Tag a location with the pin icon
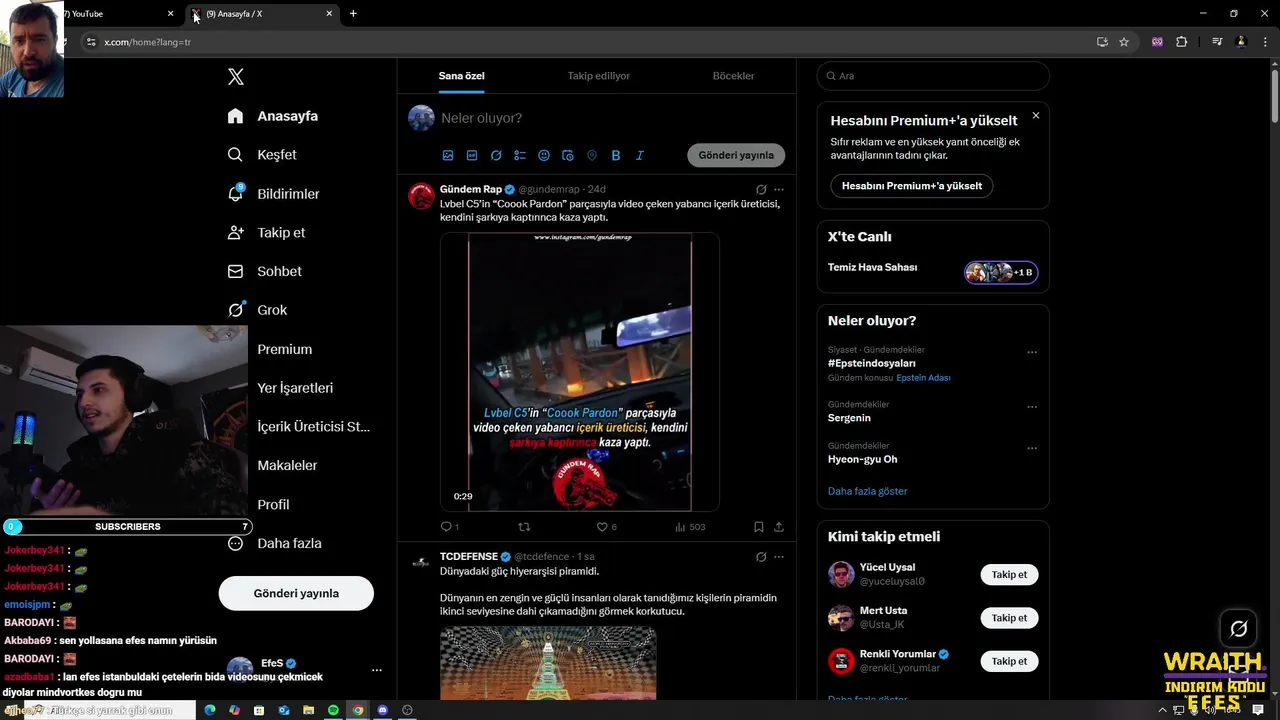This screenshot has height=720, width=1280. [592, 155]
